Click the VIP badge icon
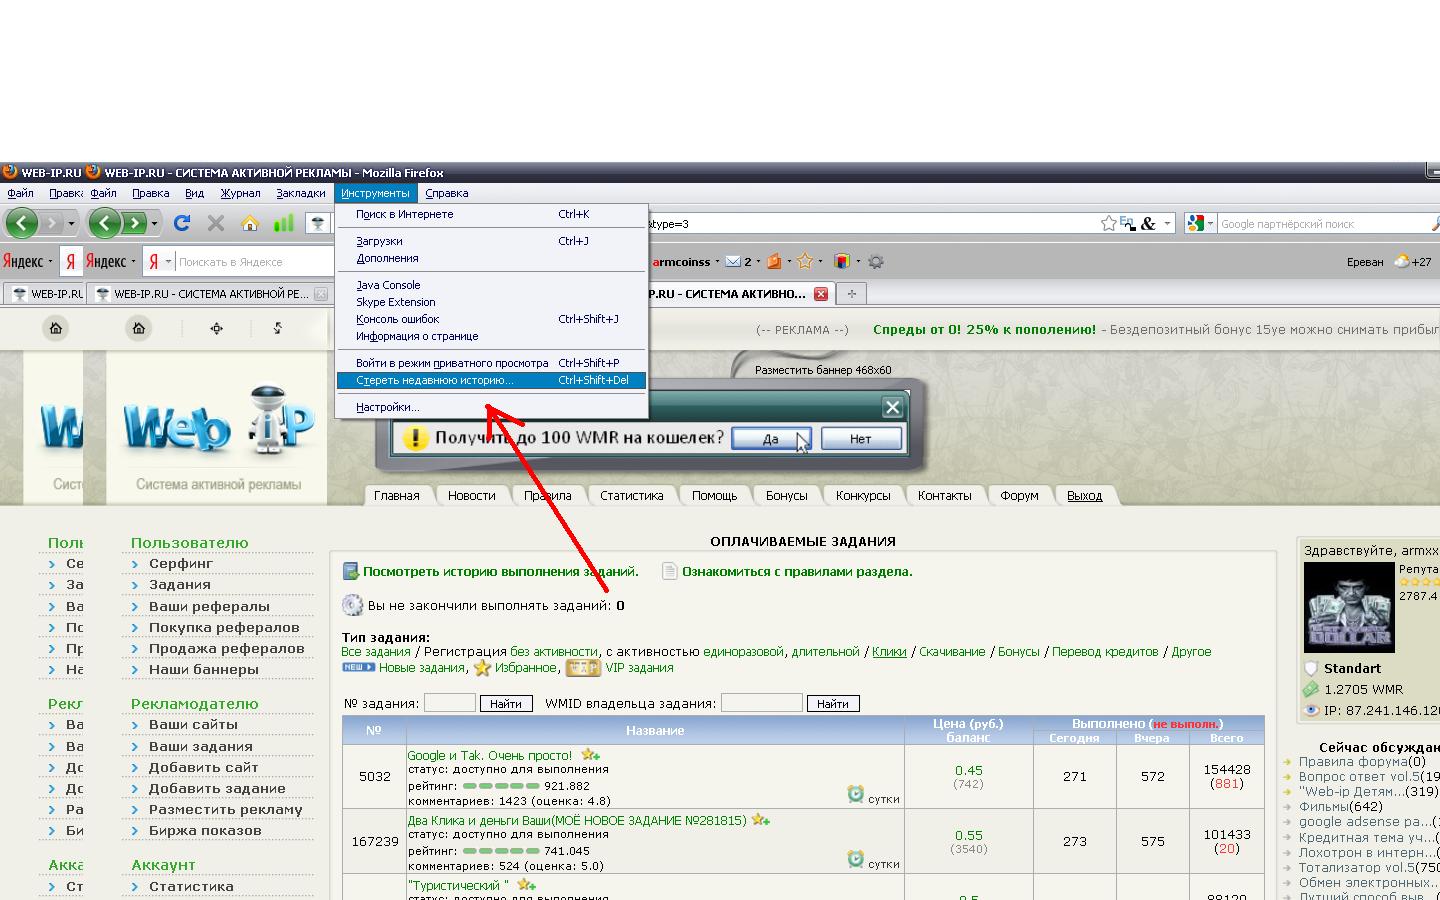The width and height of the screenshot is (1440, 900). tap(583, 668)
